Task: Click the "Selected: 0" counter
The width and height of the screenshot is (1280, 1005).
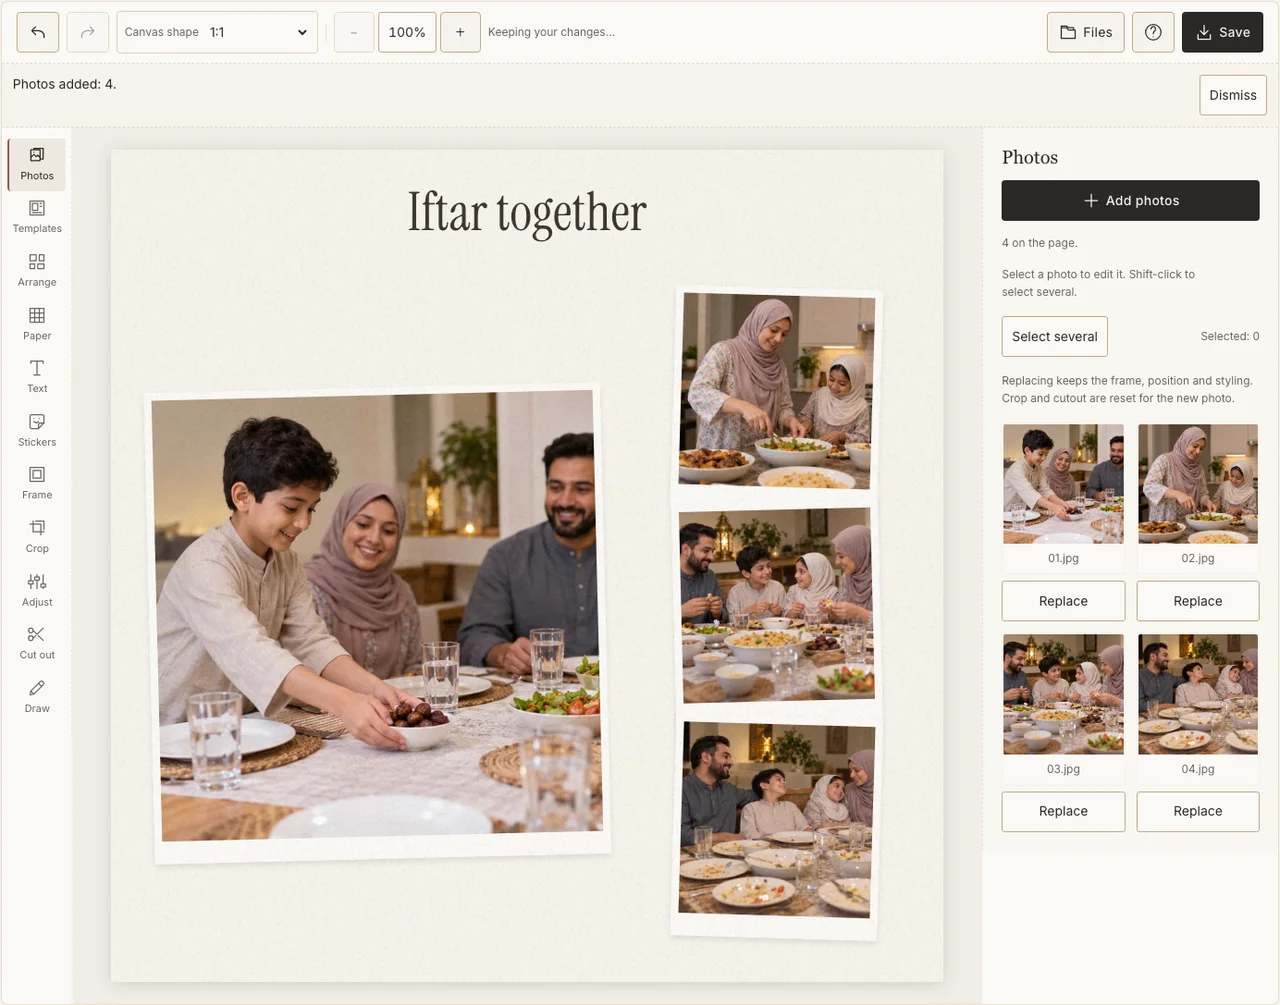Action: pos(1230,336)
